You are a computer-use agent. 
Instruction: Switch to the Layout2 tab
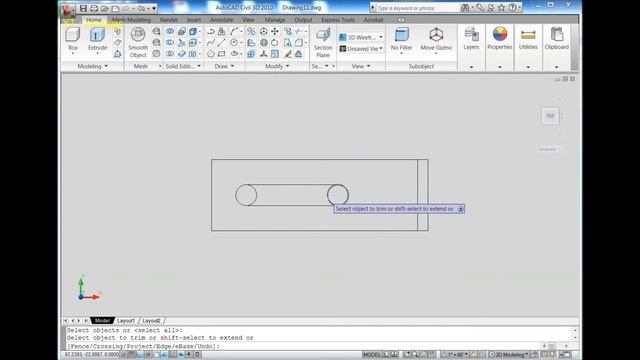click(151, 321)
